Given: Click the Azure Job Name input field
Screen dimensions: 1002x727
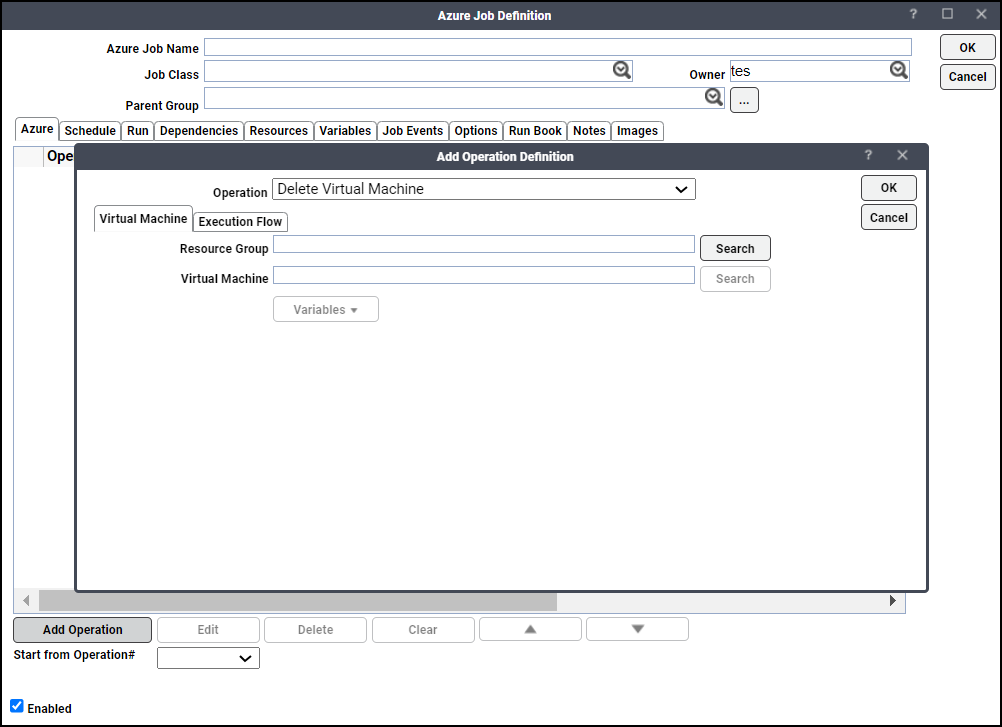Looking at the screenshot, I should 558,47.
